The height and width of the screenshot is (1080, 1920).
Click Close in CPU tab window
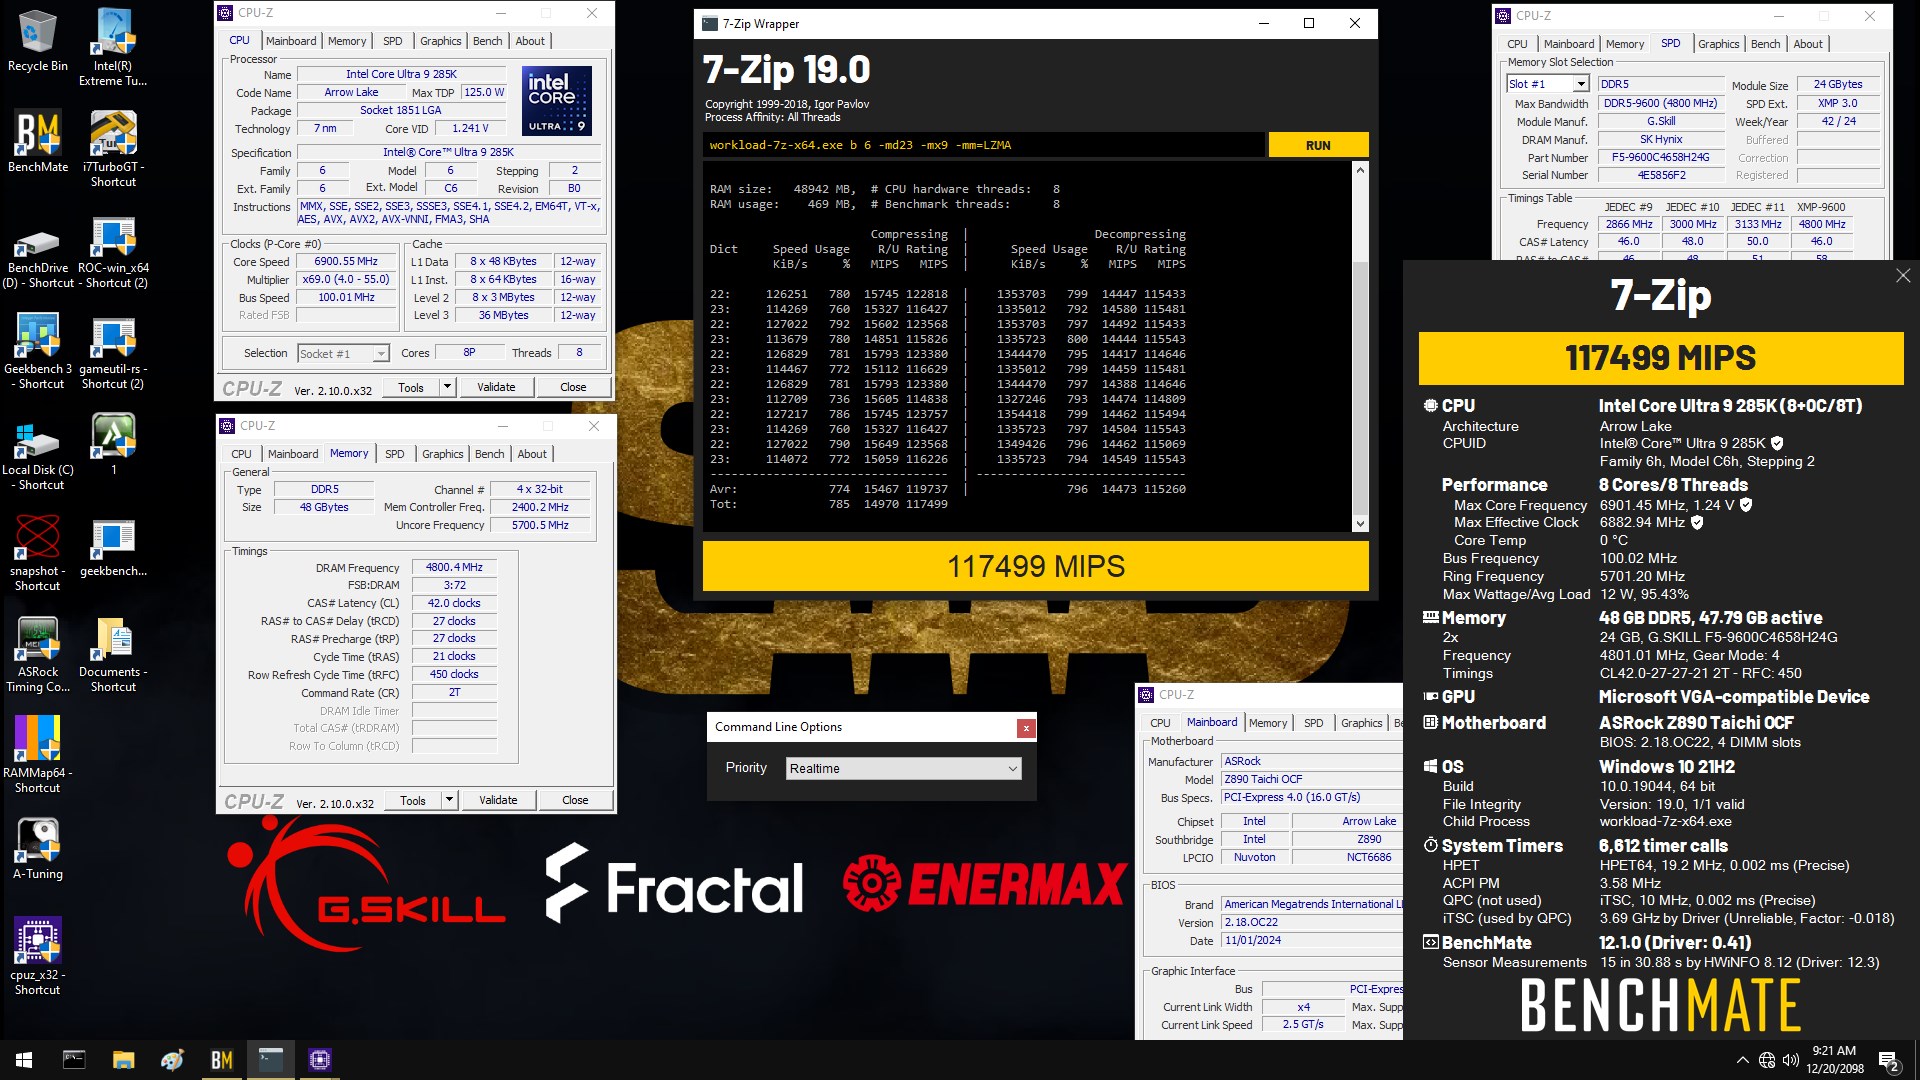pos(573,387)
